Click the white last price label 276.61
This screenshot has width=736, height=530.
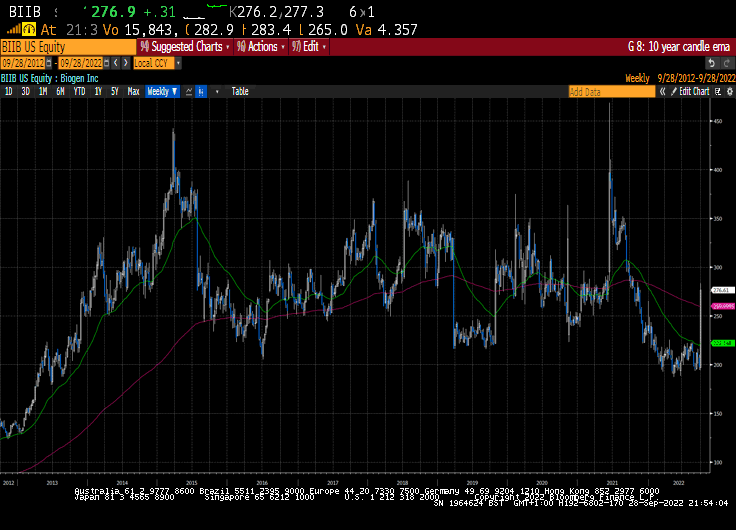[723, 290]
